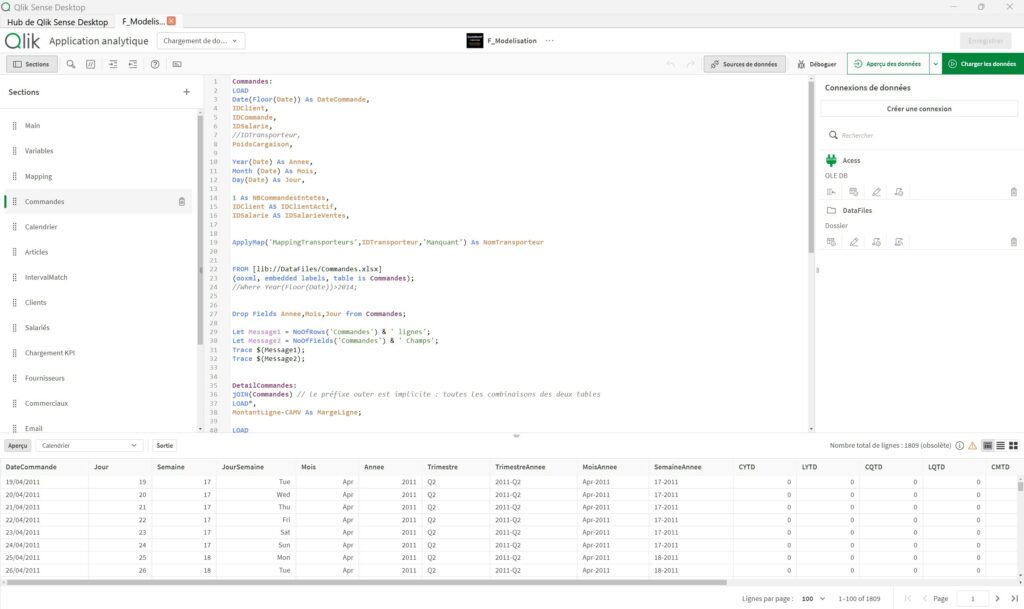Click Créer une connexion button
This screenshot has width=1024, height=609.
tap(919, 109)
